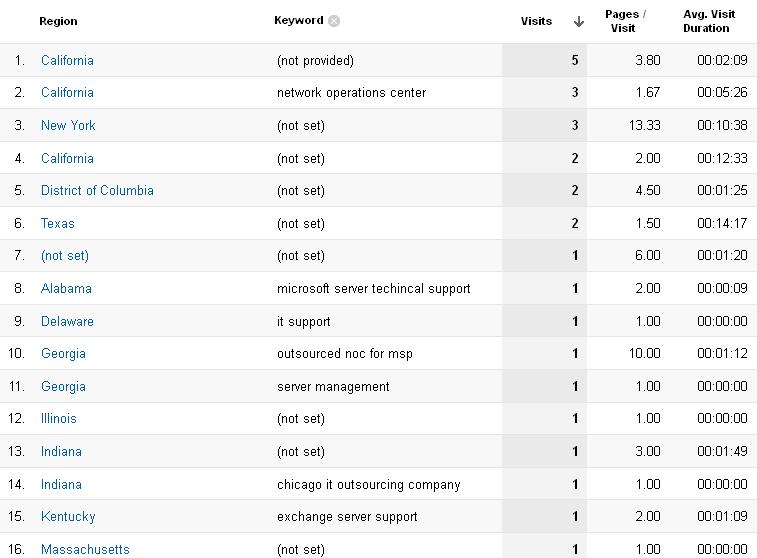Open the Alabama region link

66,289
